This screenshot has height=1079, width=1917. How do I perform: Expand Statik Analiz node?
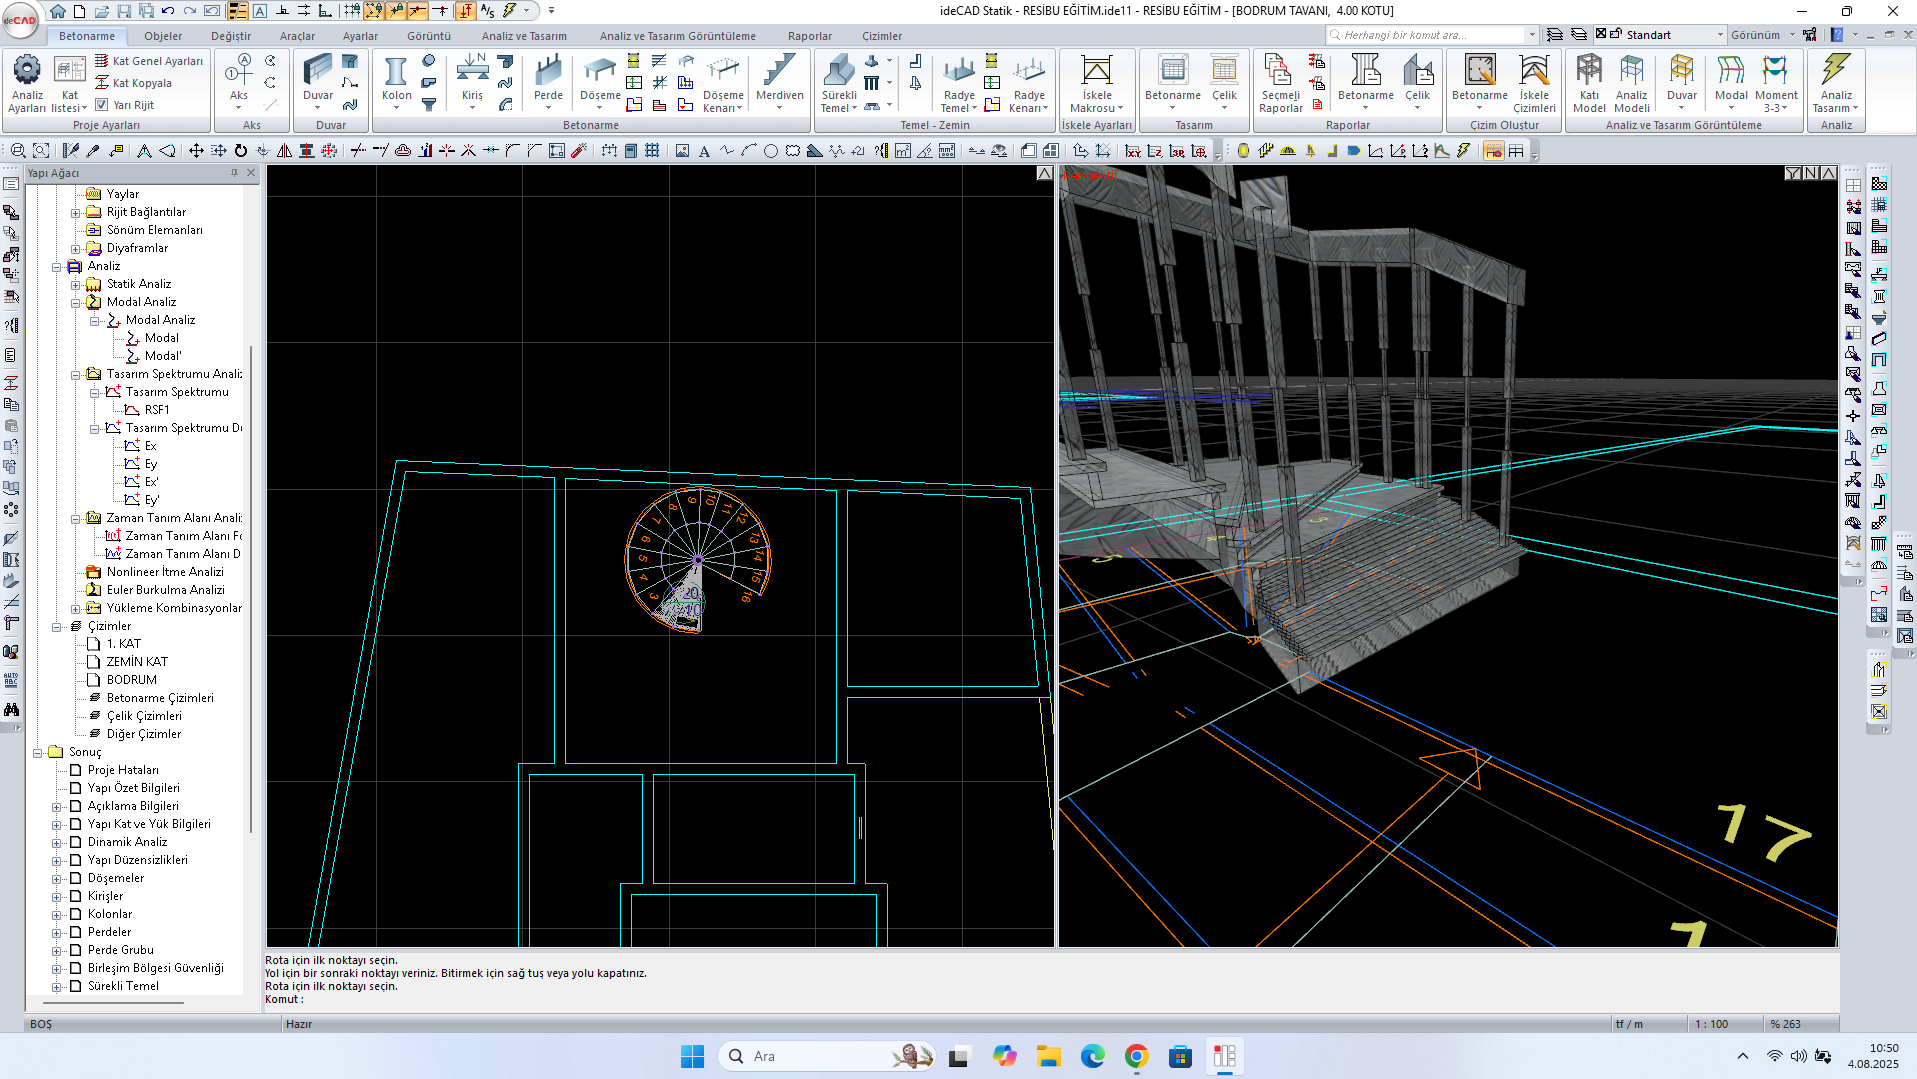pos(75,285)
